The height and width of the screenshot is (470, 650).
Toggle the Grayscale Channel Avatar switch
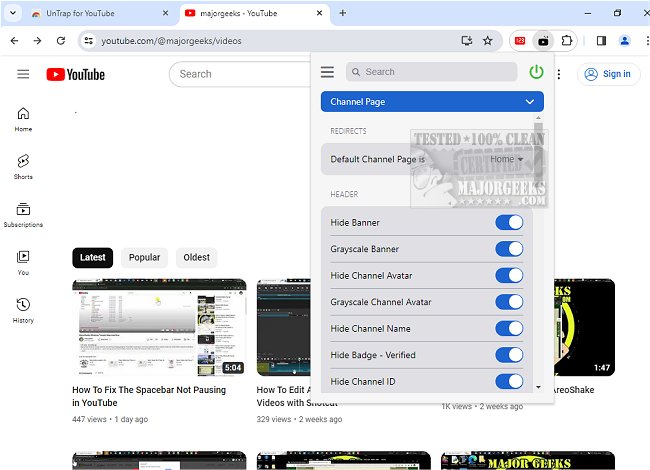[509, 302]
